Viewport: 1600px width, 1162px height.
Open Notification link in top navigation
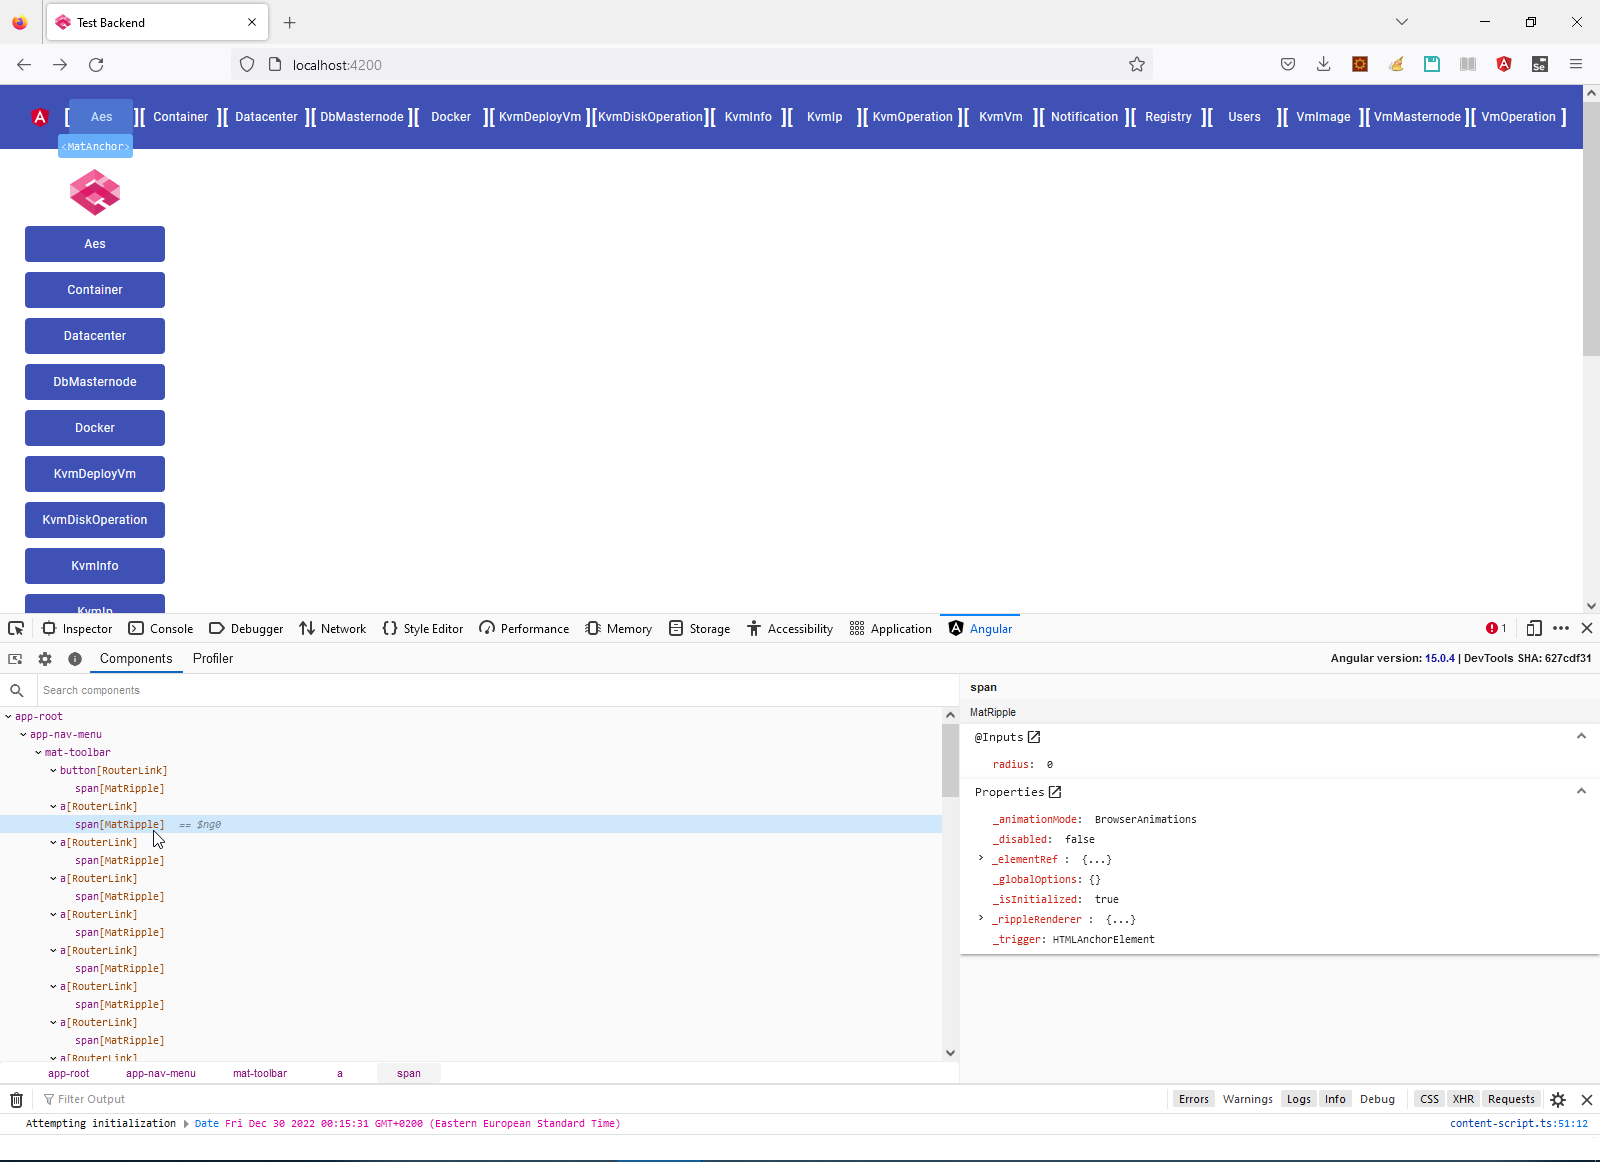pos(1084,117)
